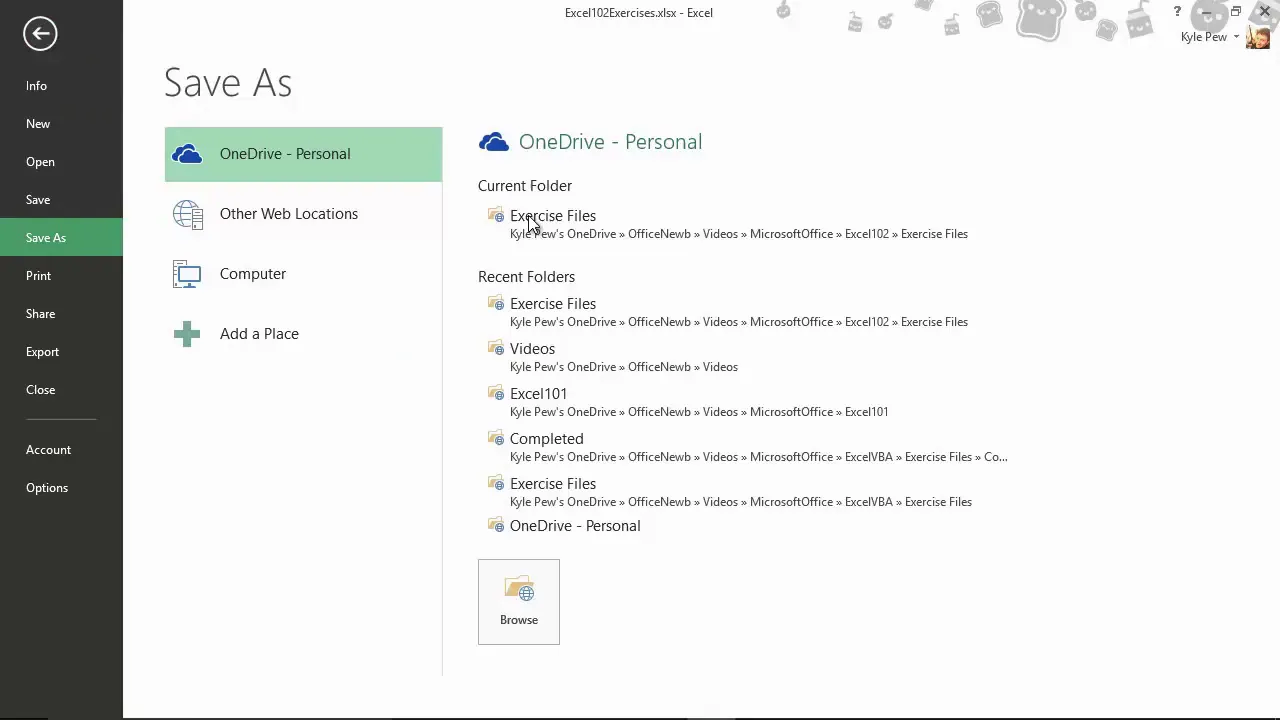Viewport: 1280px width, 720px height.
Task: Click the OneDrive cloud icon in places list
Action: pyautogui.click(x=187, y=154)
